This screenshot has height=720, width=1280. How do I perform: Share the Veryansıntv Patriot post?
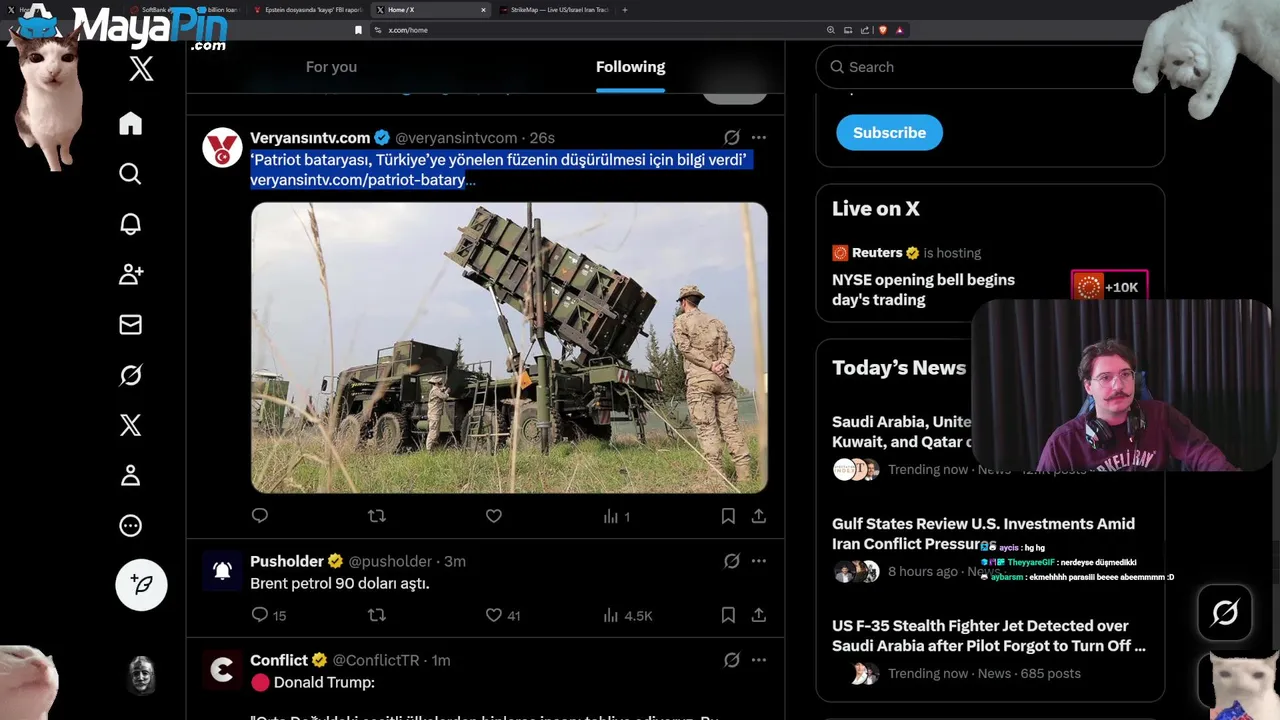click(759, 516)
